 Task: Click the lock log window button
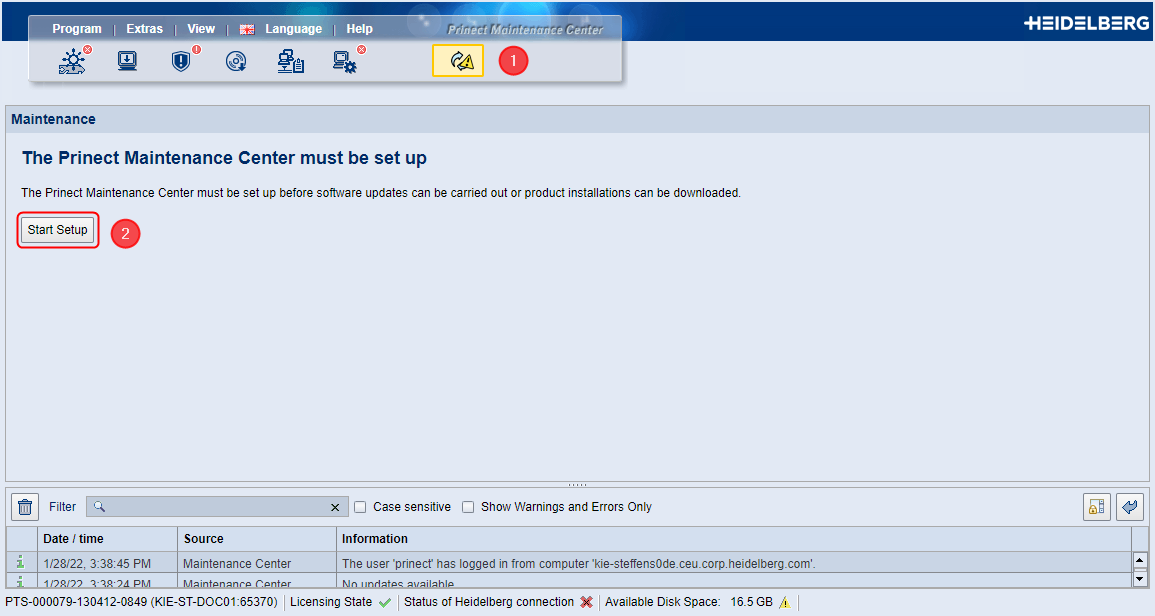click(x=1096, y=507)
